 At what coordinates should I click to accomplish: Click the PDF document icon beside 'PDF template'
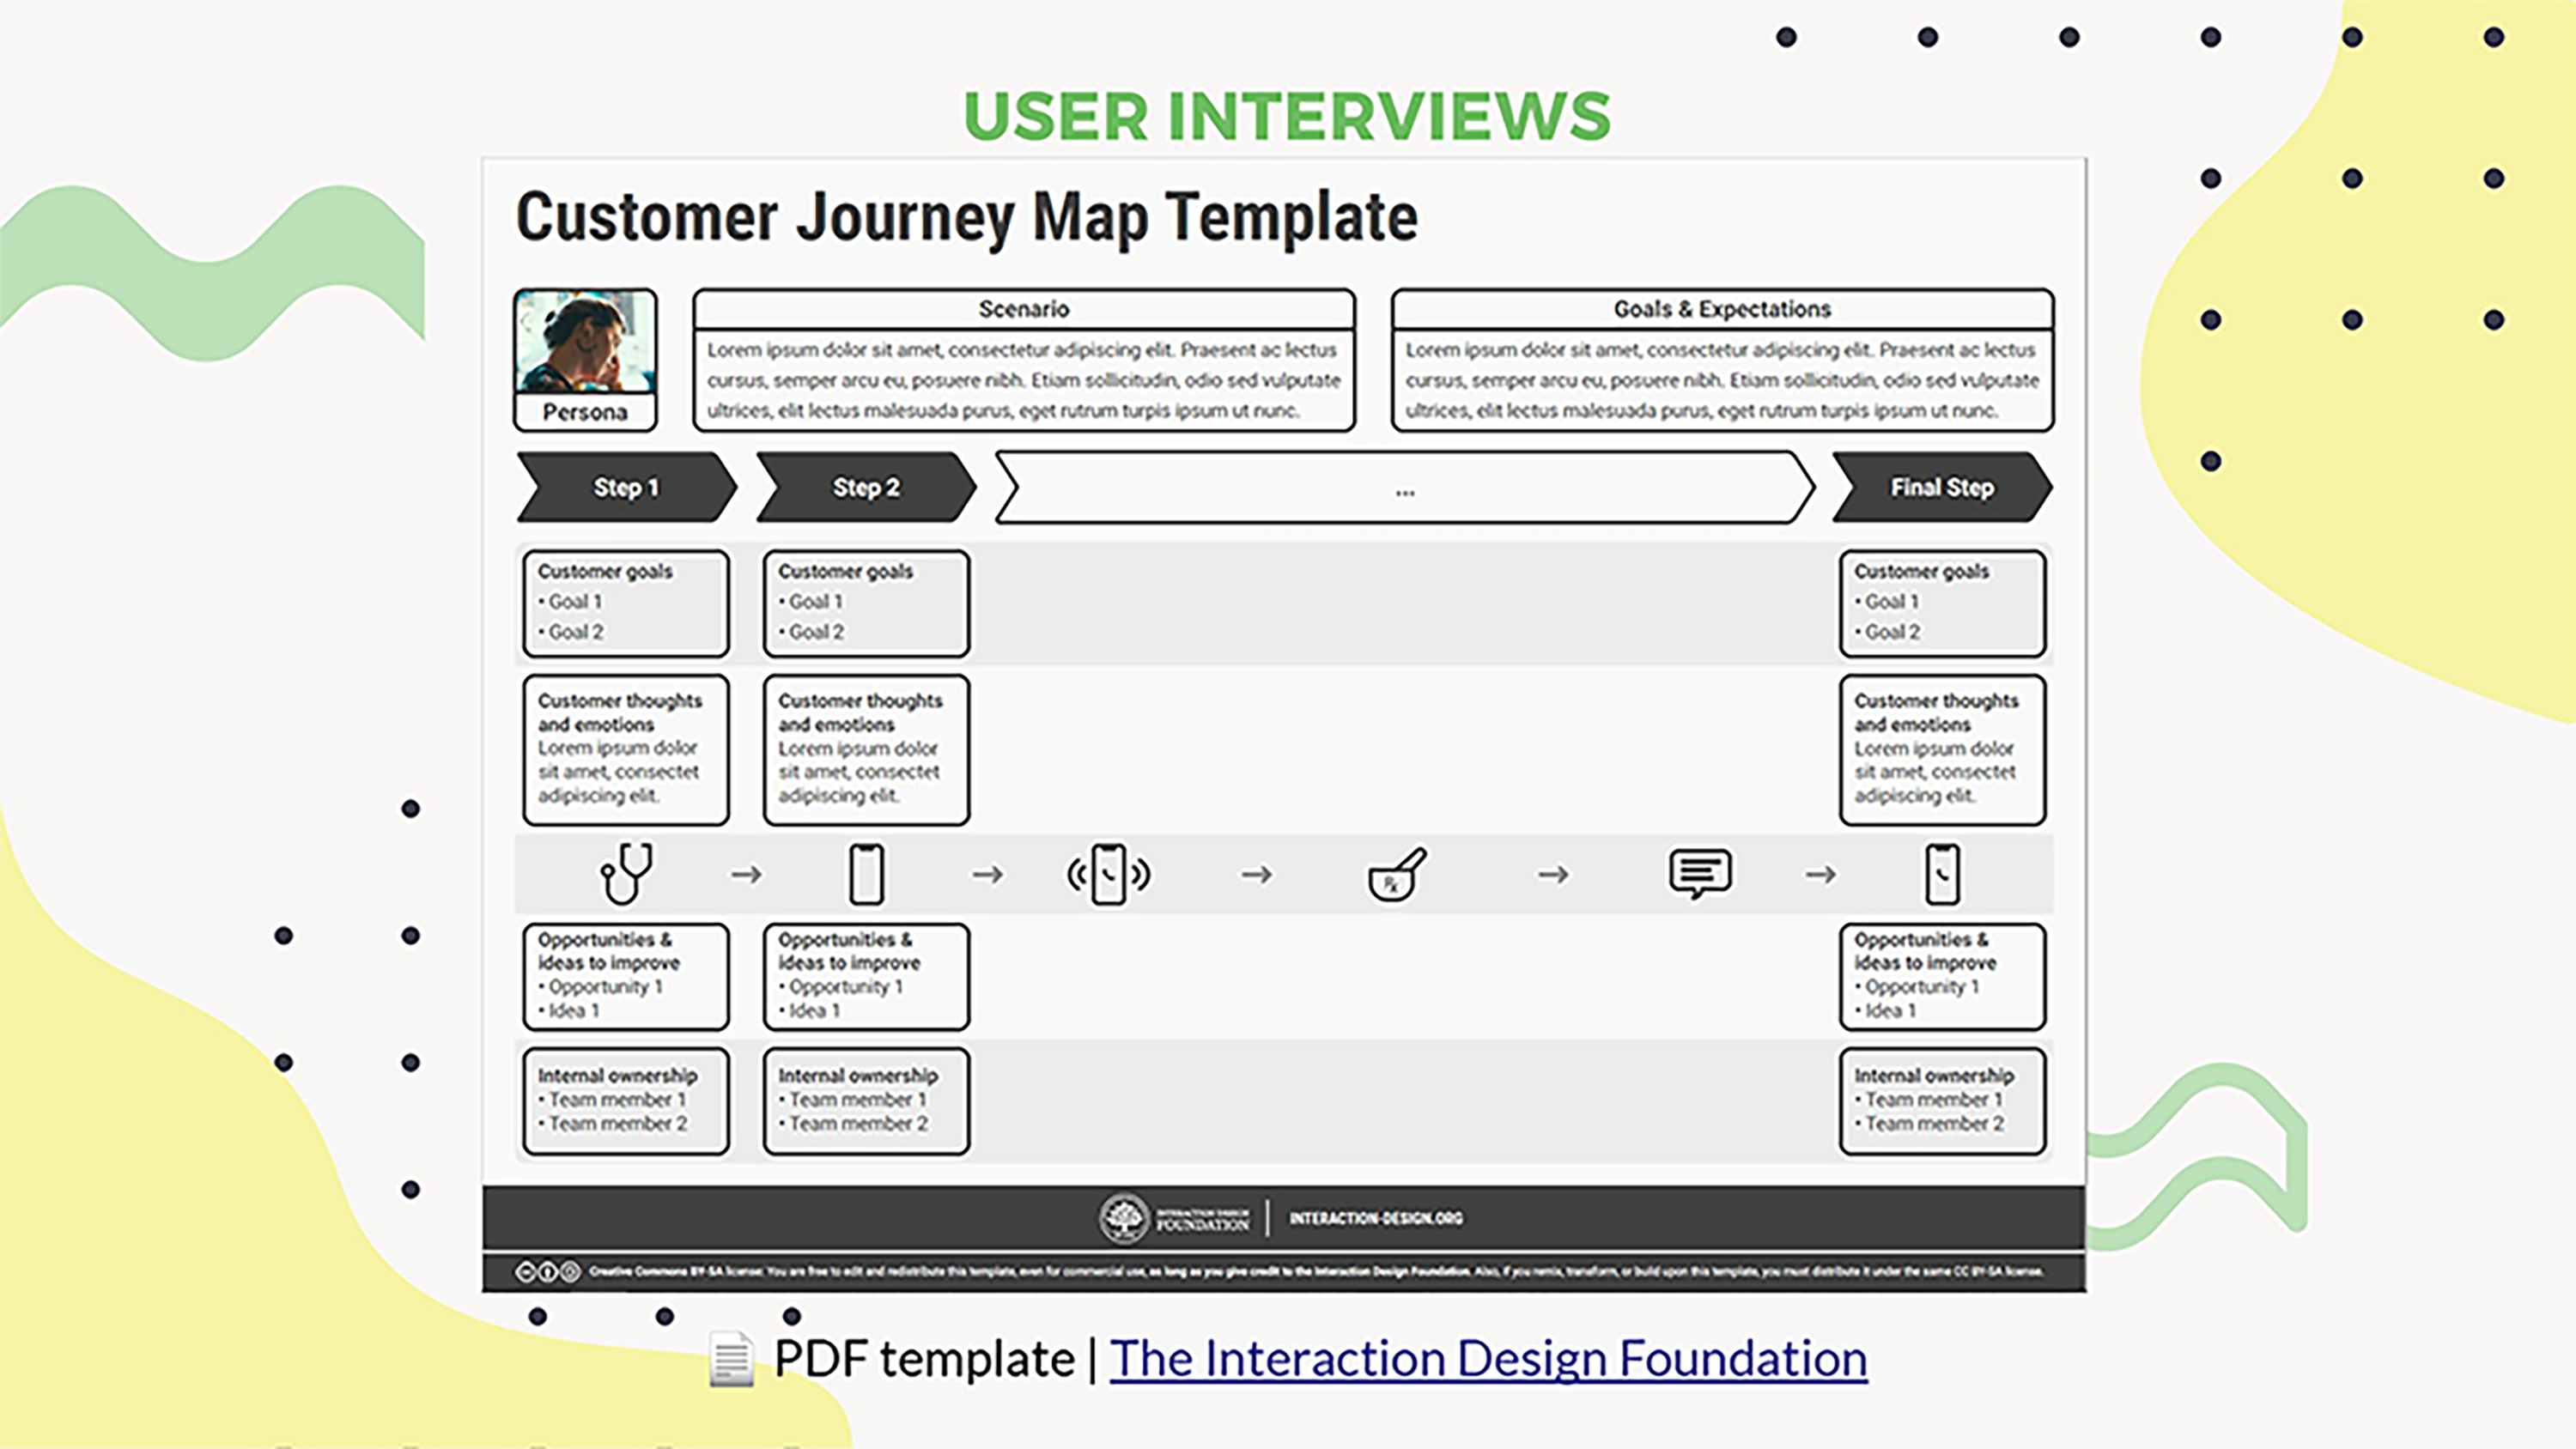click(x=731, y=1358)
